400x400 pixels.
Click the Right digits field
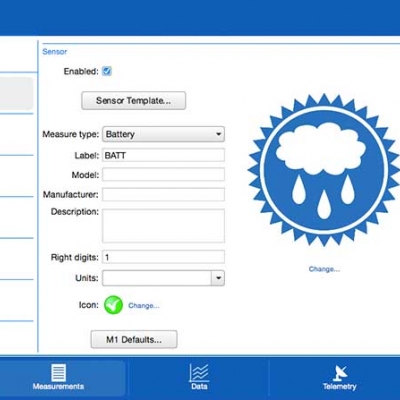click(x=163, y=257)
